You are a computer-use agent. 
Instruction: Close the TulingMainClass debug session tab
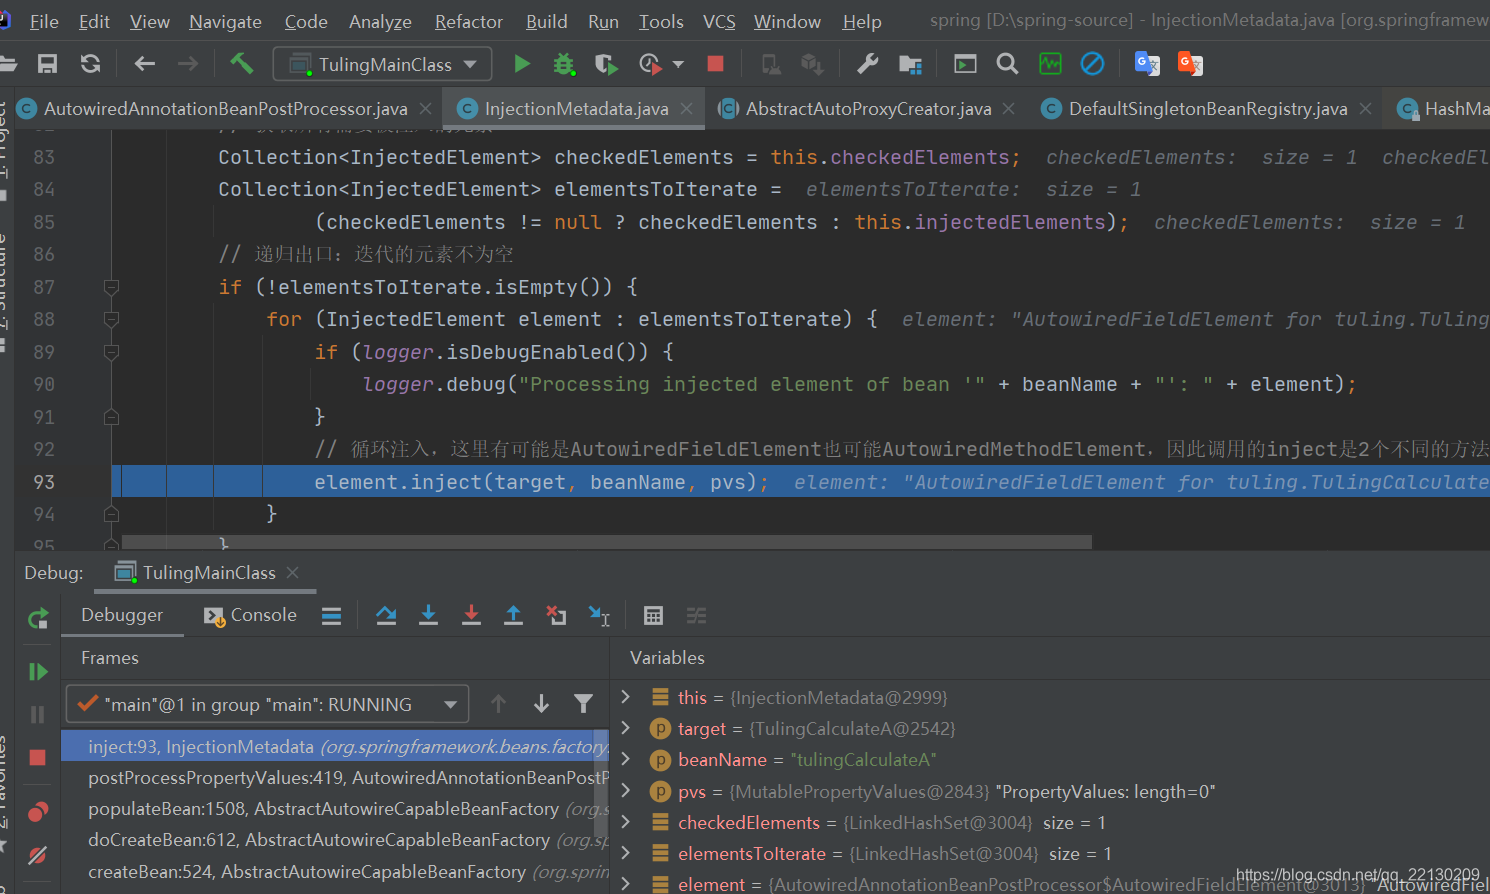(292, 573)
